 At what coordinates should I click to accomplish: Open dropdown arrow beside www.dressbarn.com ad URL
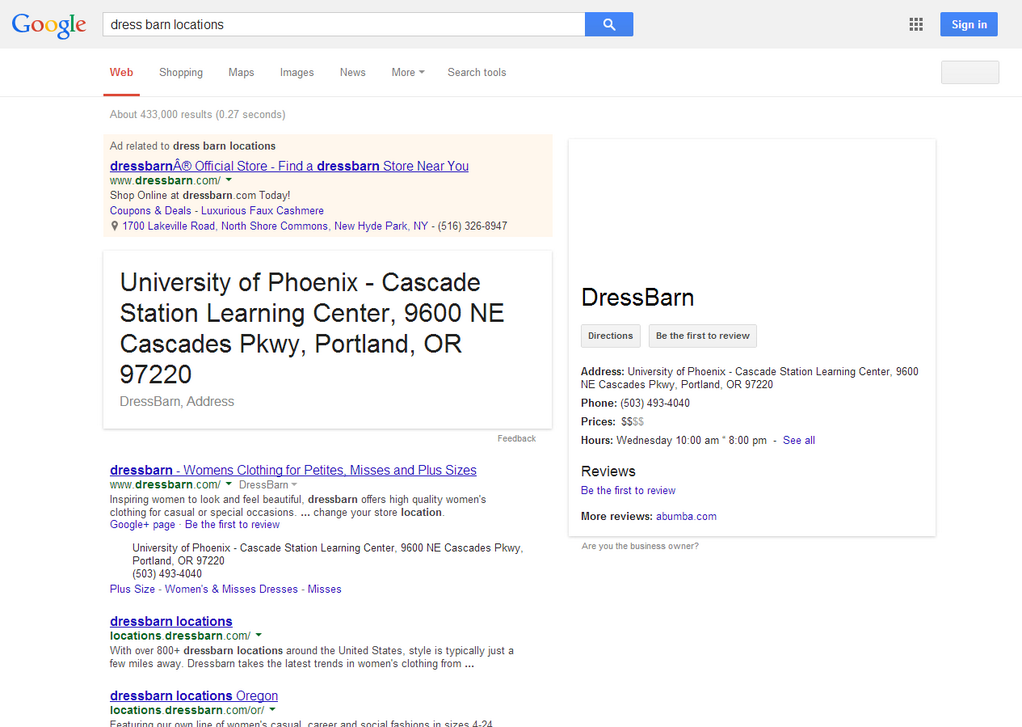229,181
